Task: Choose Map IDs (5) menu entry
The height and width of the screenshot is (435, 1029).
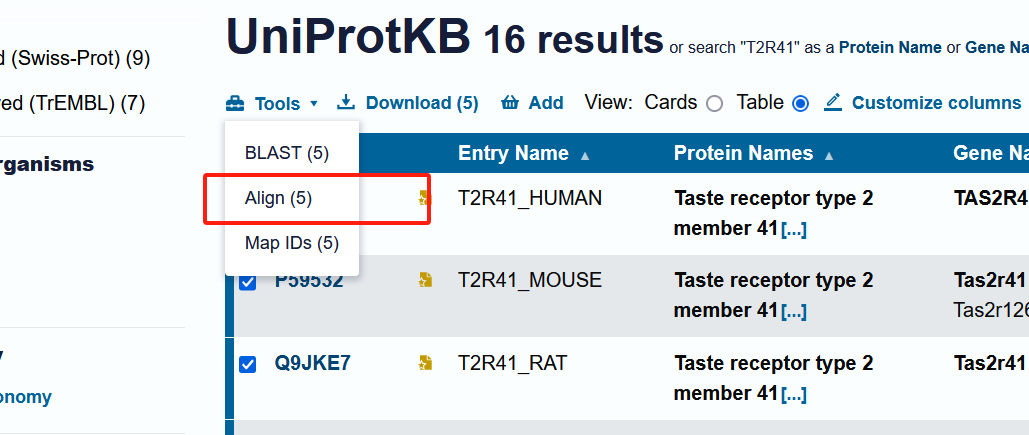Action: (291, 243)
